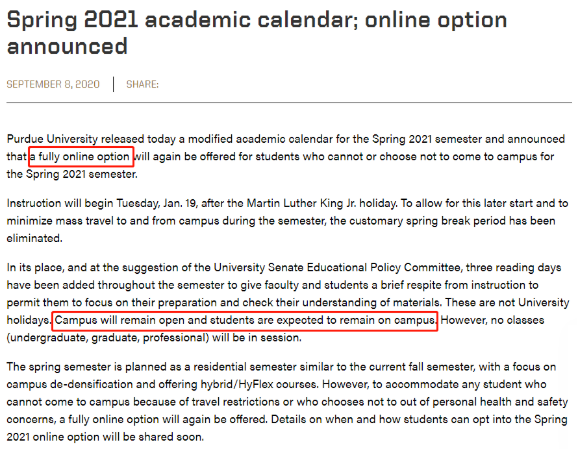This screenshot has width=577, height=449.
Task: Click the SHARE: label under the headline
Action: pos(142,84)
